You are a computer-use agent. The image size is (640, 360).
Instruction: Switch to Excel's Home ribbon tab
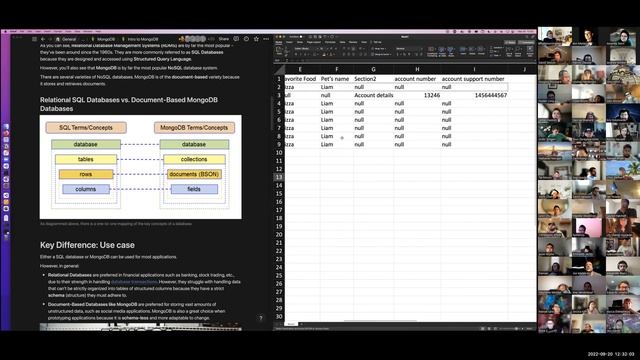279,42
